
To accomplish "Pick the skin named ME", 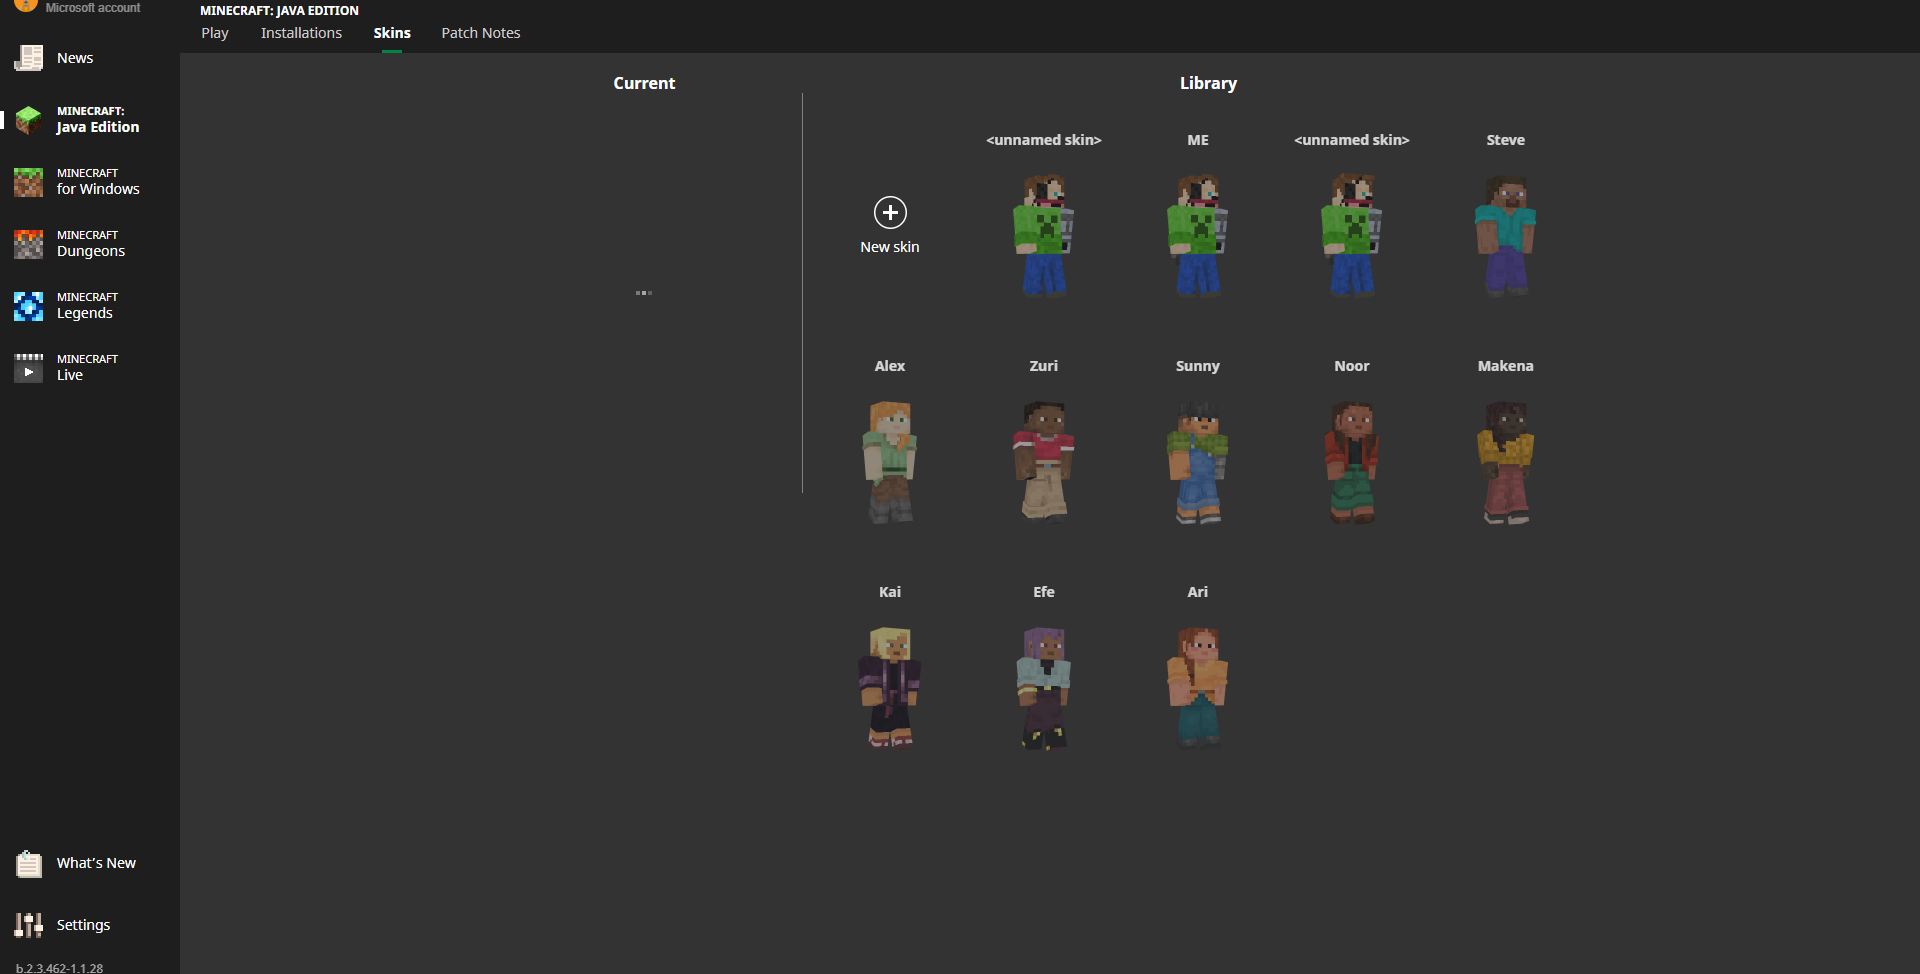I will pyautogui.click(x=1198, y=236).
